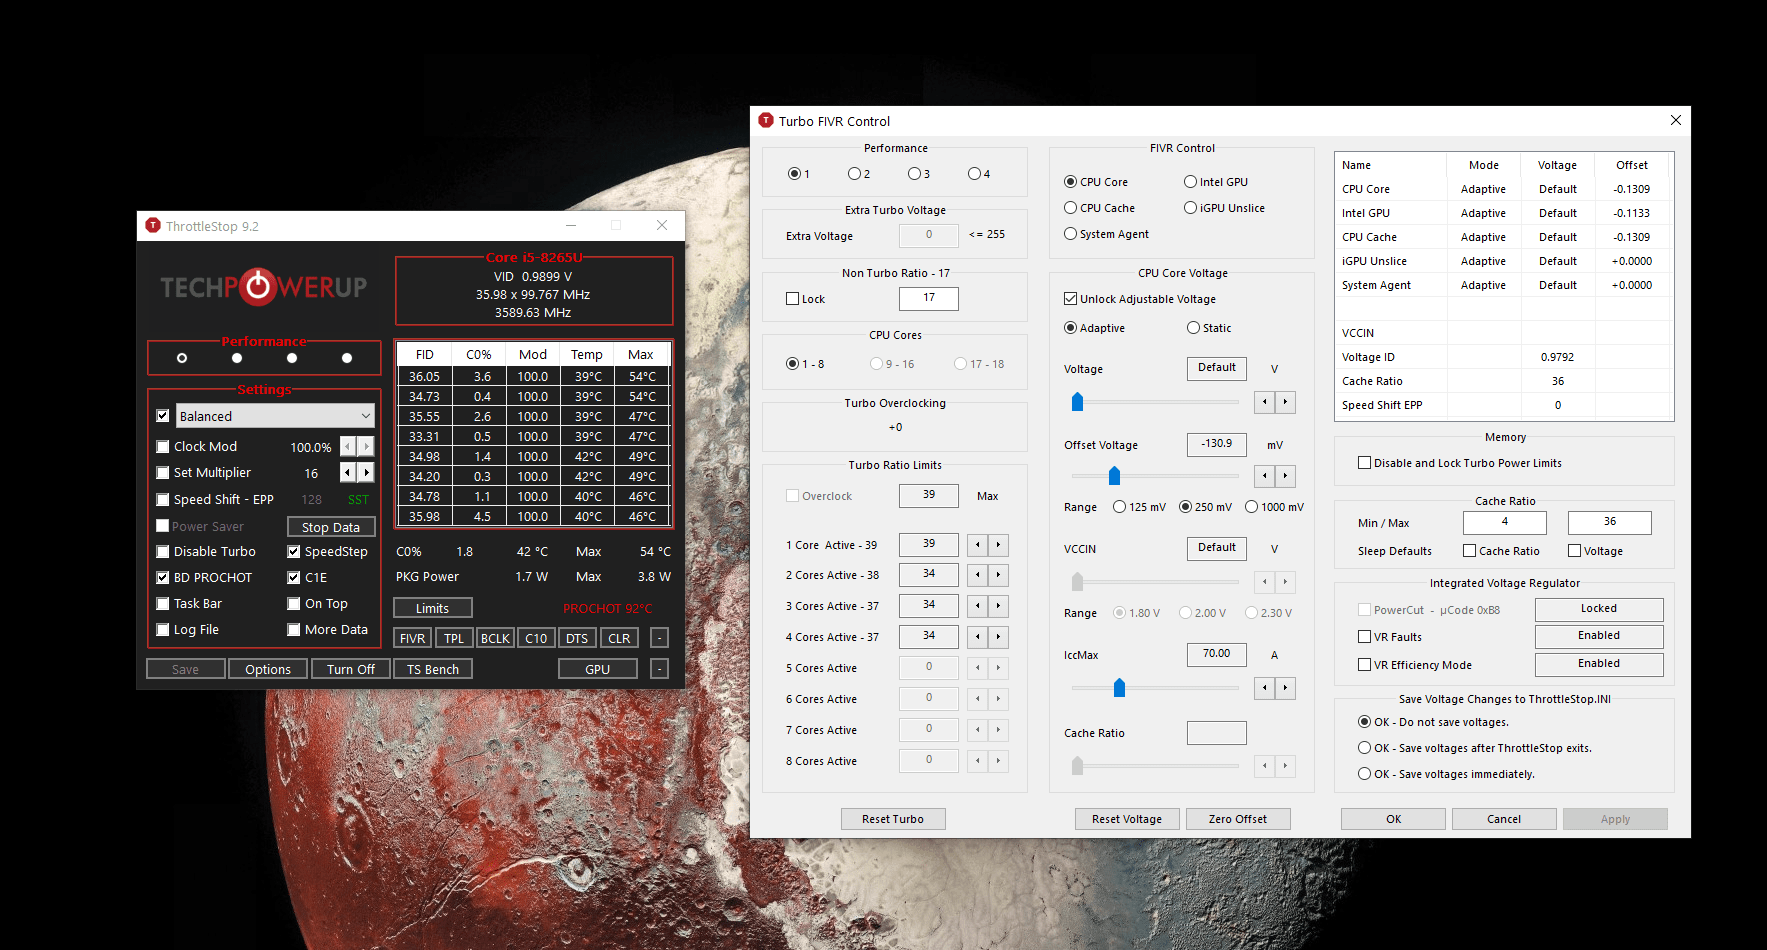Click the Offset Voltage slider handle
Image resolution: width=1767 pixels, height=950 pixels.
point(1114,476)
